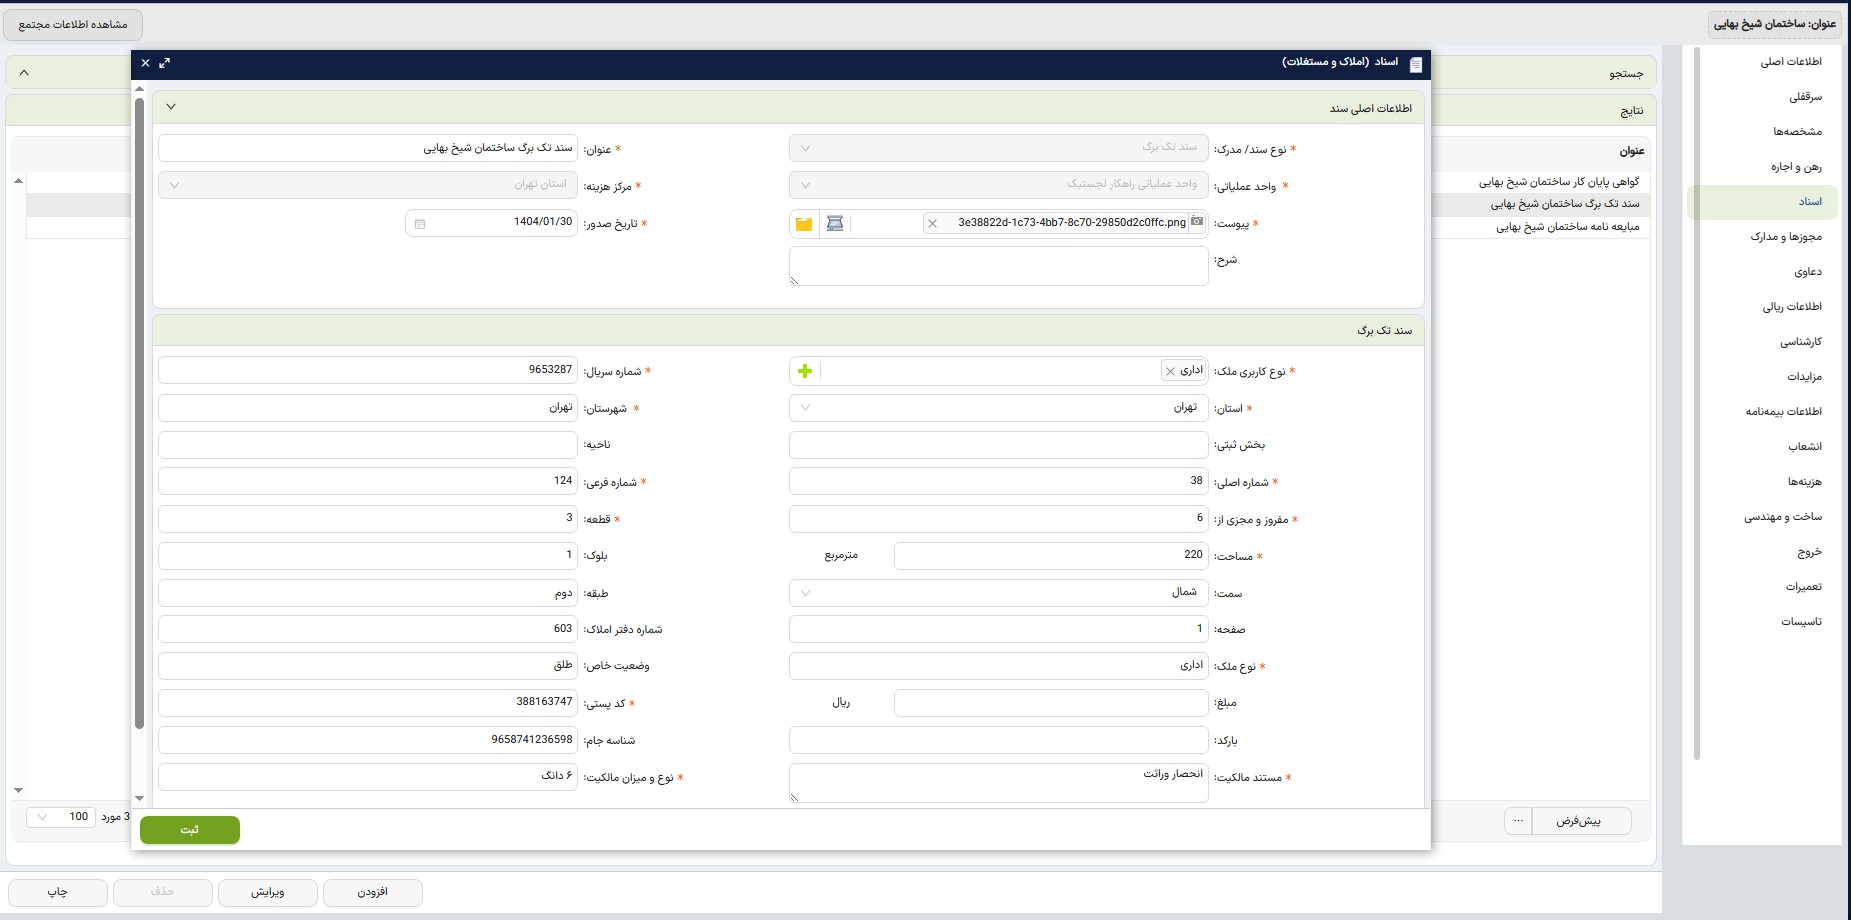Viewport: 1851px width, 920px height.
Task: Open the calendar picker for تاریخ صدور
Action: click(x=420, y=224)
